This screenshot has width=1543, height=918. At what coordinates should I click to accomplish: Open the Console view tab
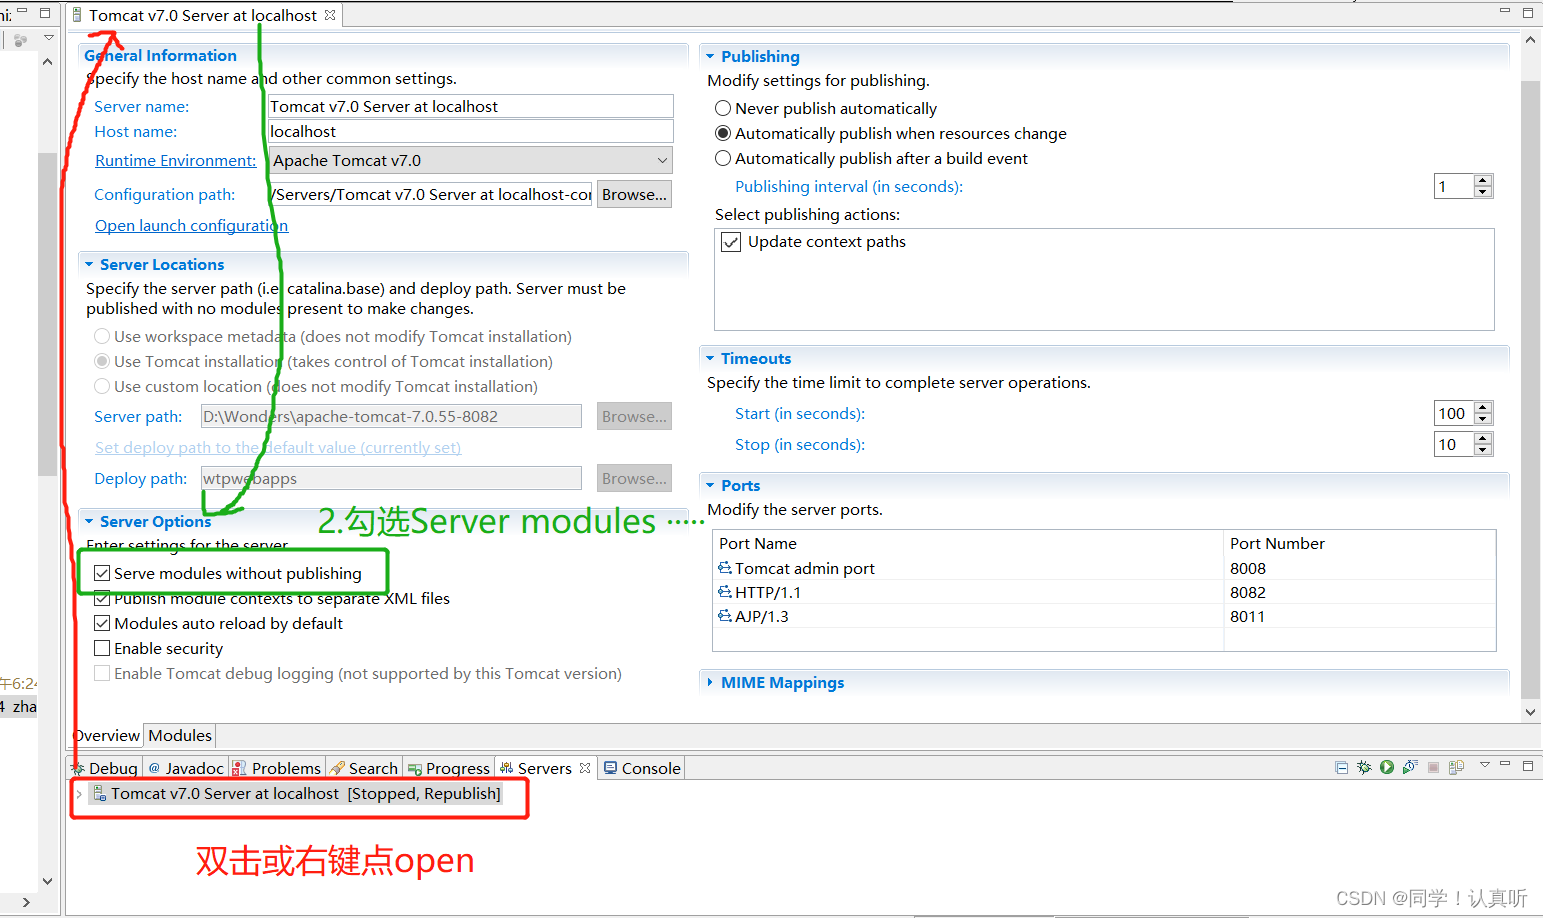pyautogui.click(x=641, y=768)
